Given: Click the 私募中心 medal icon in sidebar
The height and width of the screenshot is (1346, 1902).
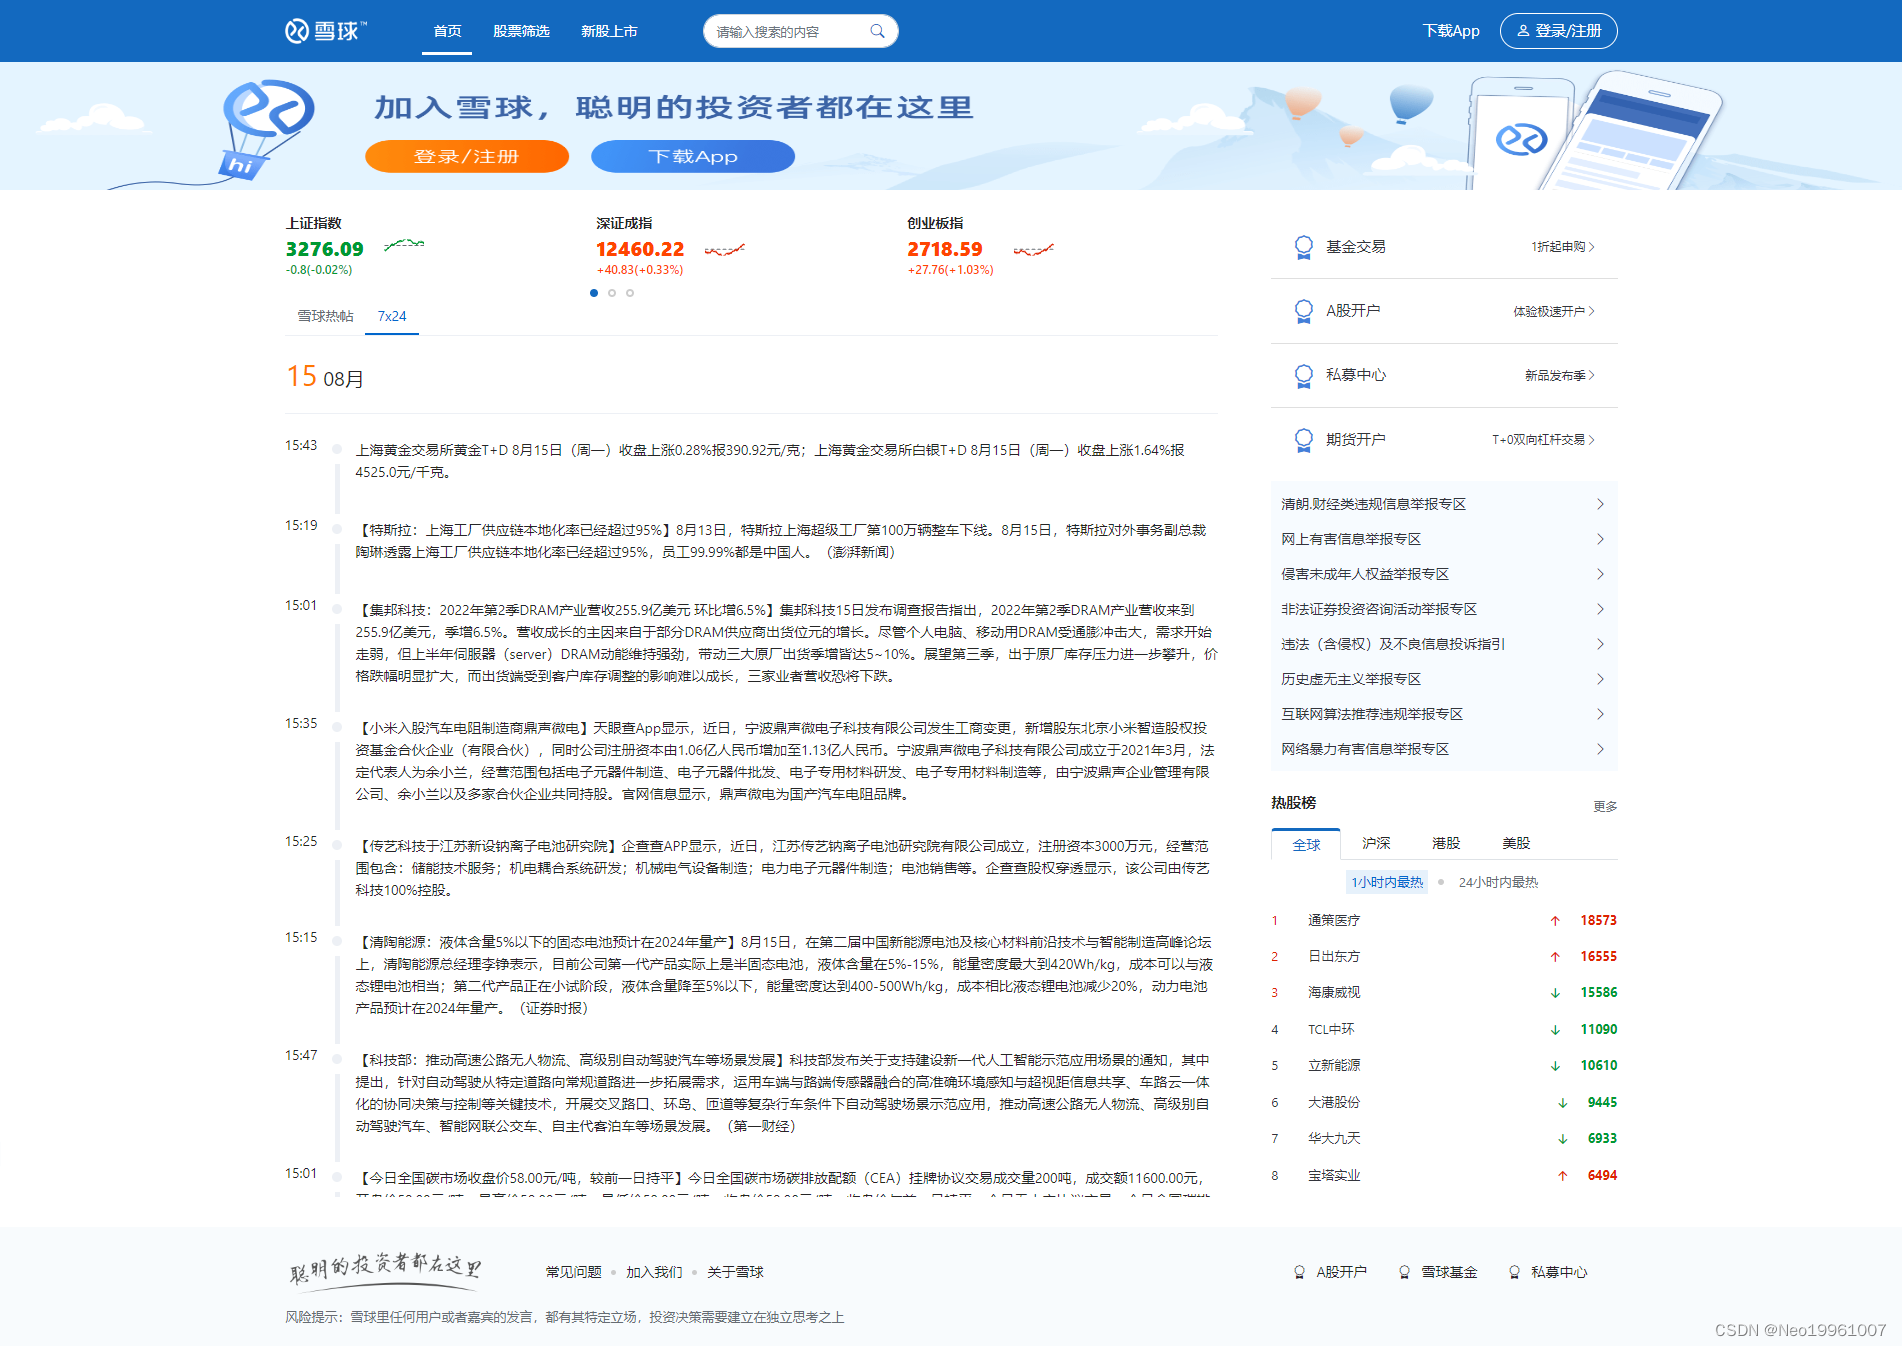Looking at the screenshot, I should [x=1303, y=375].
